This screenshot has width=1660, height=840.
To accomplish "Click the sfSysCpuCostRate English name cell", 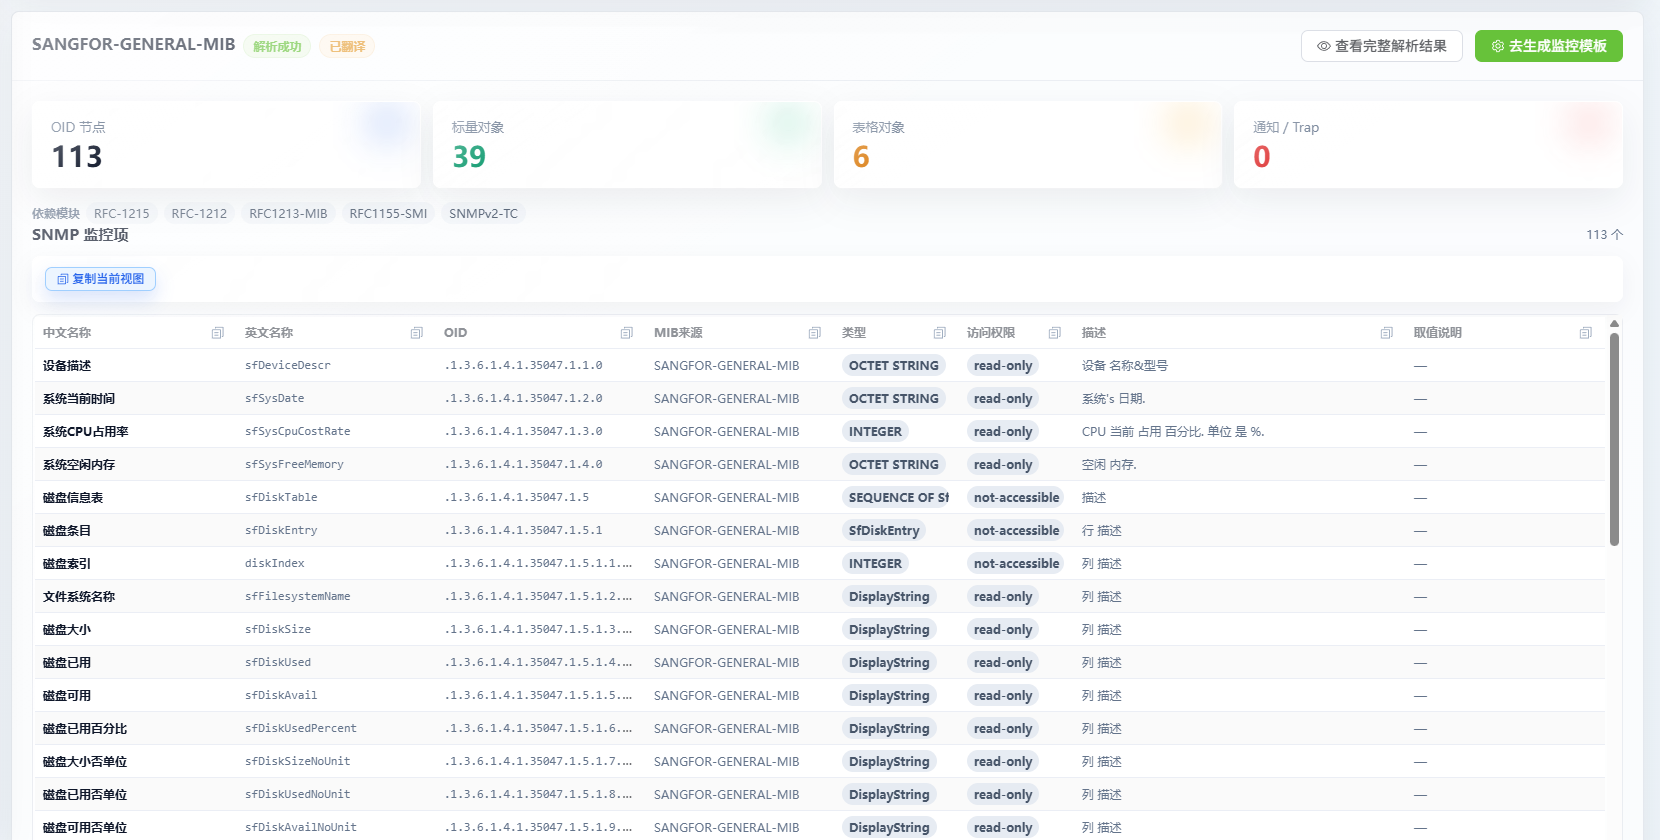I will (x=298, y=432).
